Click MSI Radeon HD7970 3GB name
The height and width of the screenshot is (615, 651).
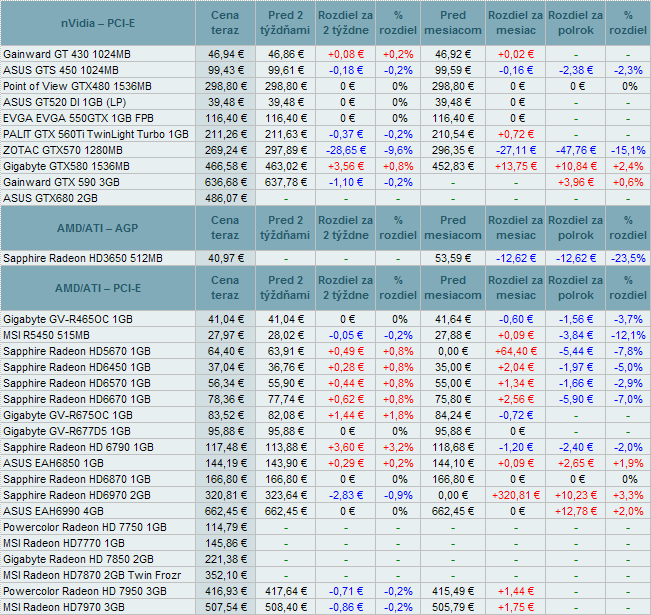tap(64, 607)
